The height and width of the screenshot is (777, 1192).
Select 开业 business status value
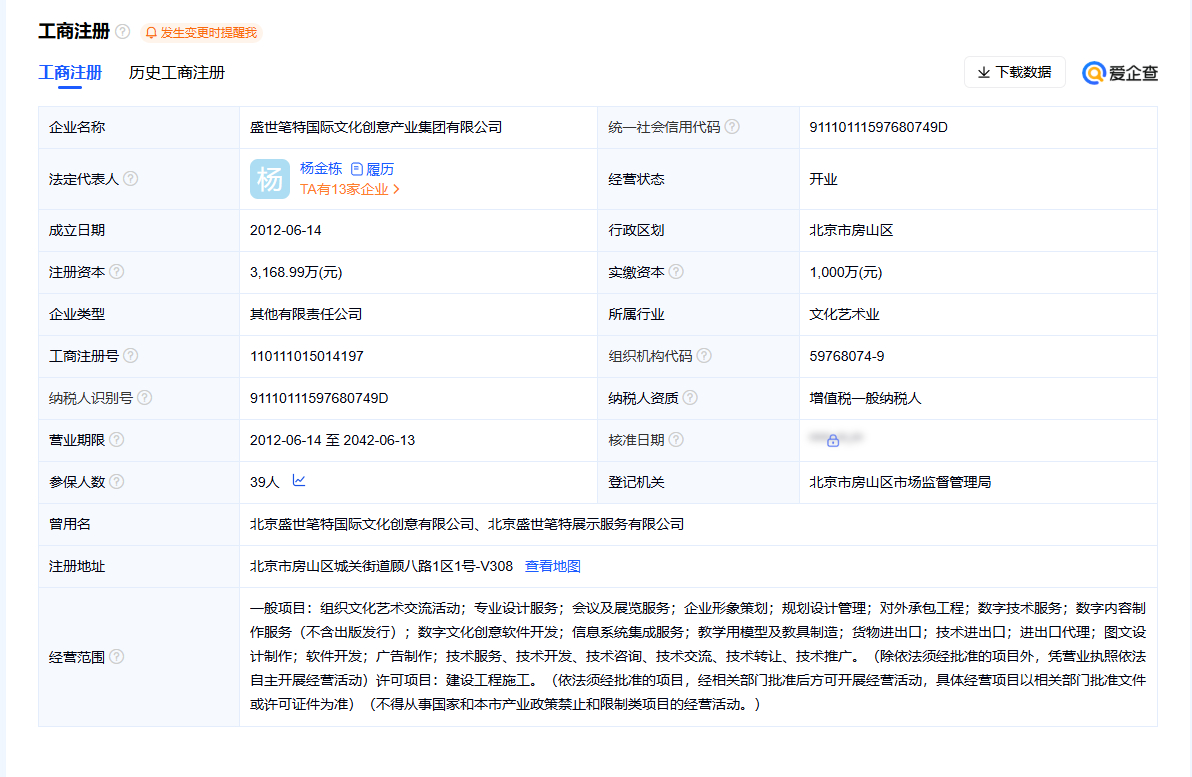tap(823, 179)
